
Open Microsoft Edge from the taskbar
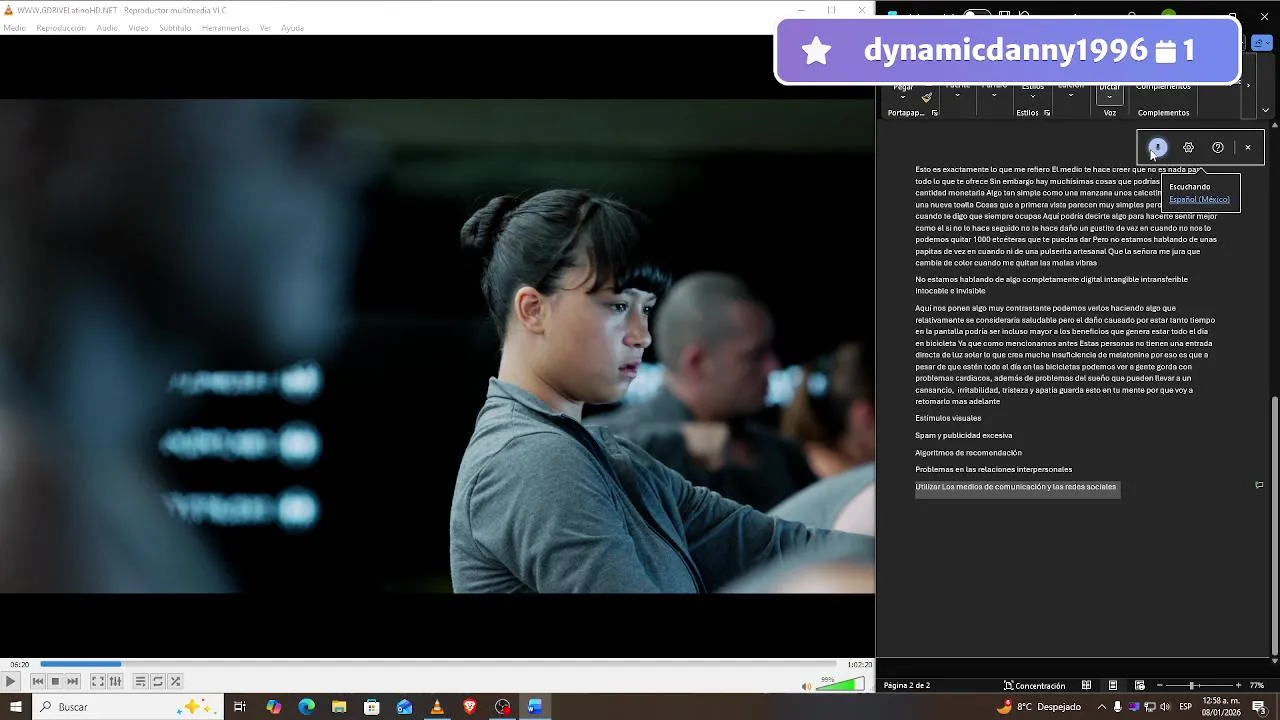[x=307, y=707]
